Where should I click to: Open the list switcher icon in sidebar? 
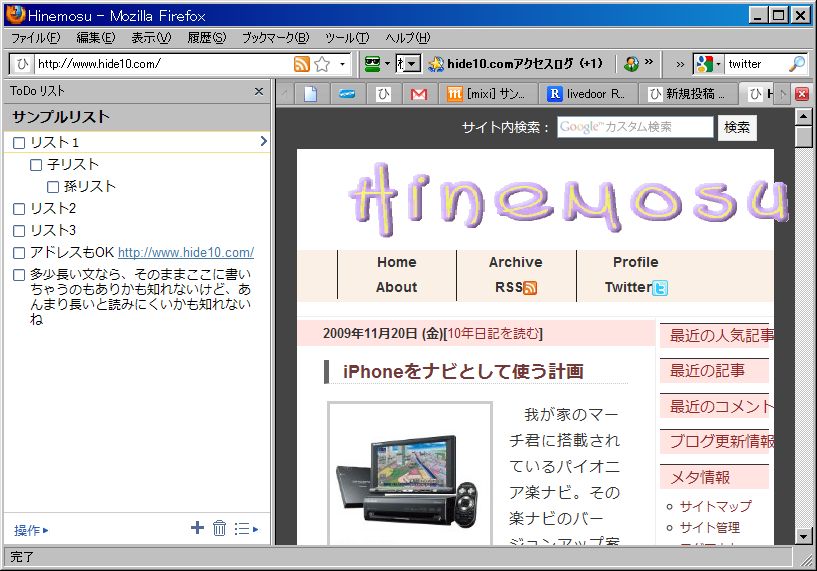(246, 529)
